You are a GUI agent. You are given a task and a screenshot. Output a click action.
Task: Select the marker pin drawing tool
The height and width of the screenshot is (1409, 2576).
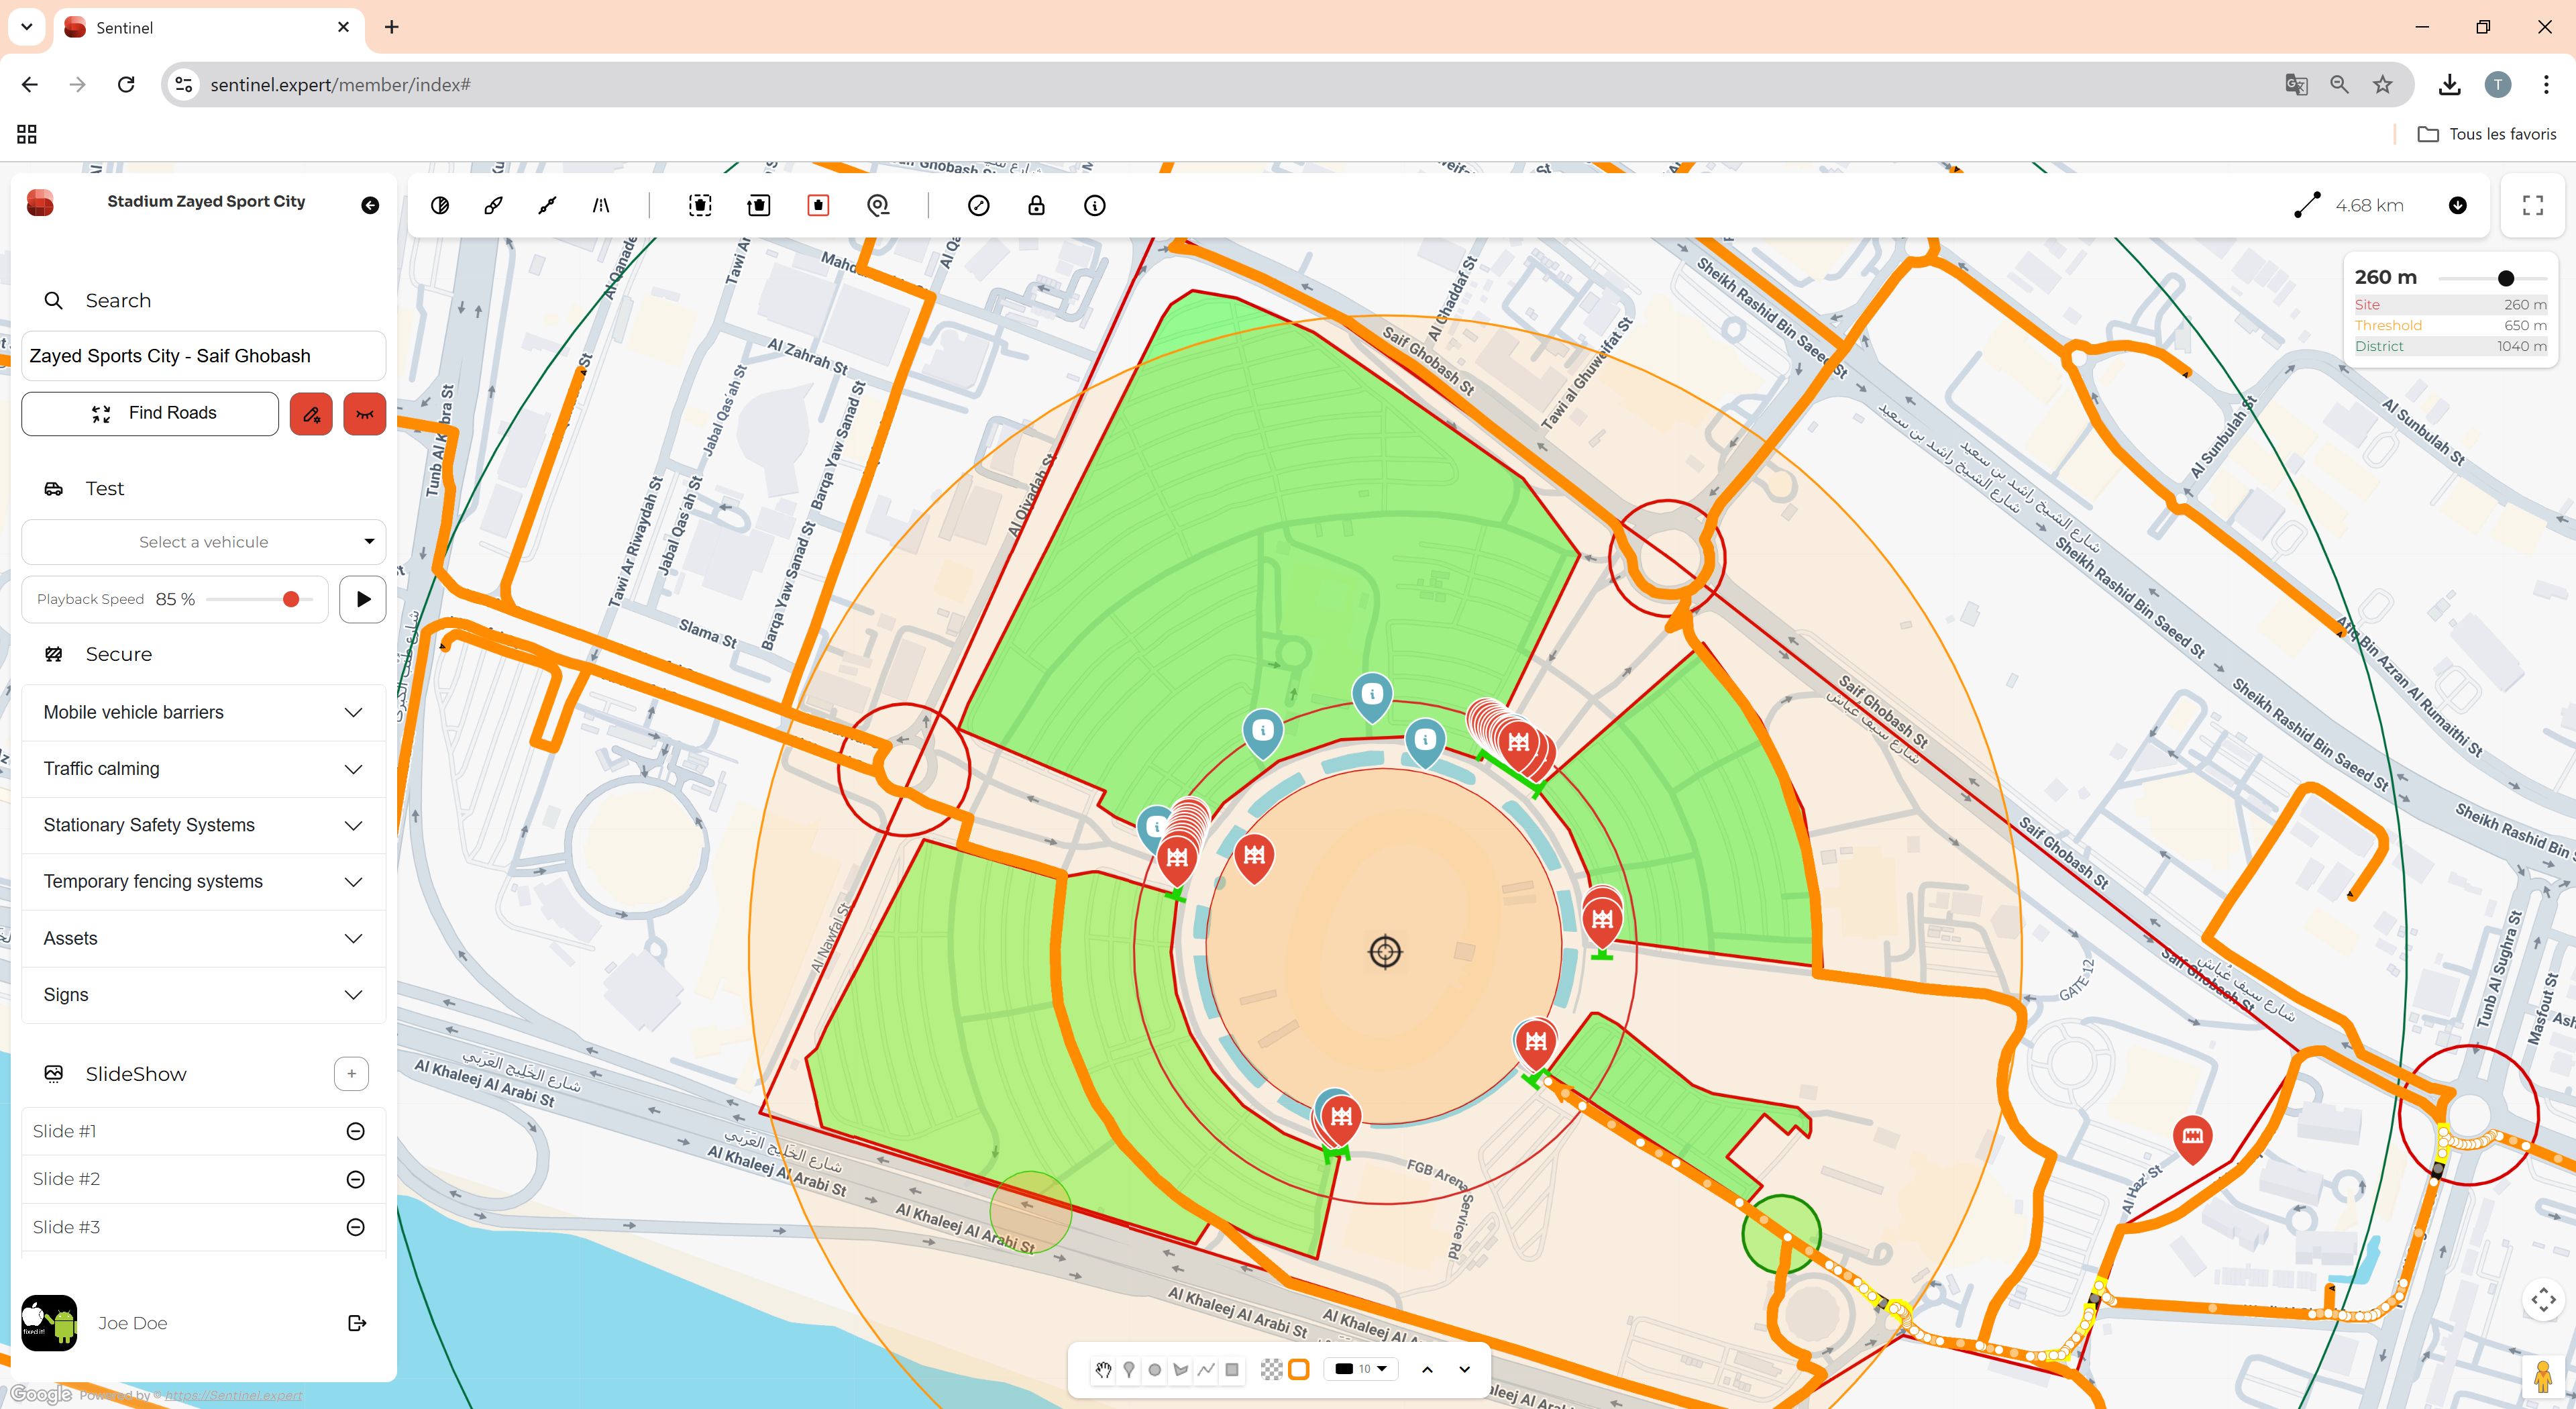tap(1129, 1370)
